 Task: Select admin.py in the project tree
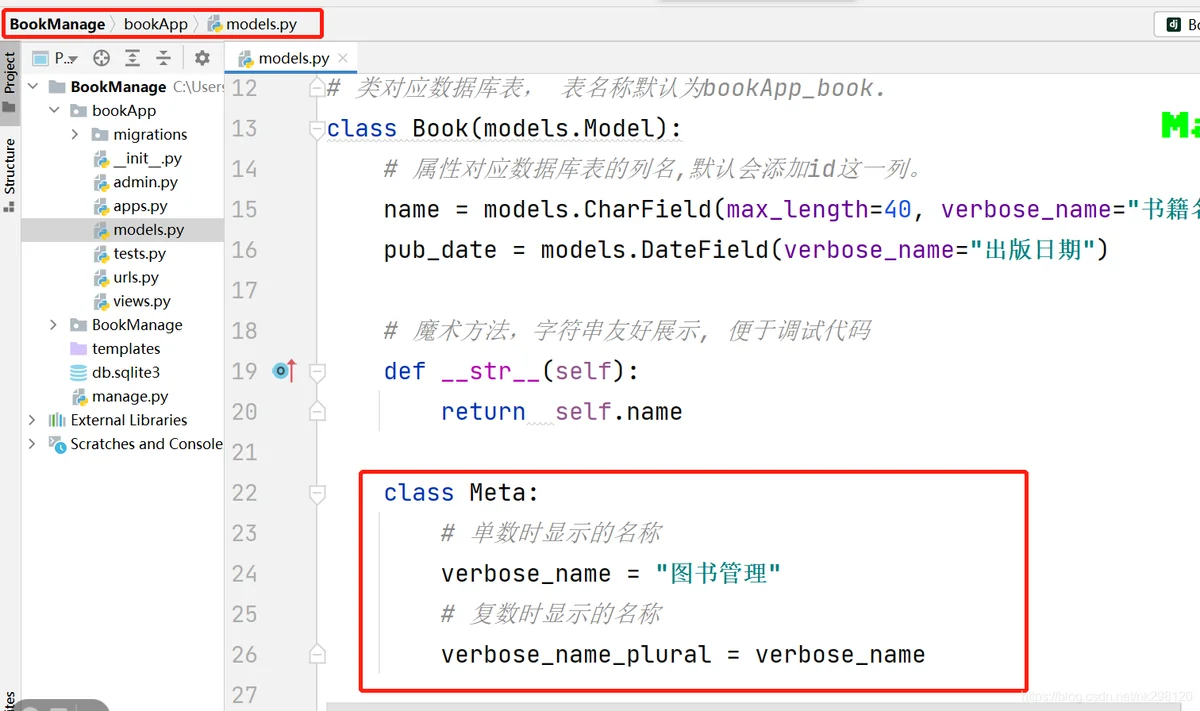coord(123,182)
